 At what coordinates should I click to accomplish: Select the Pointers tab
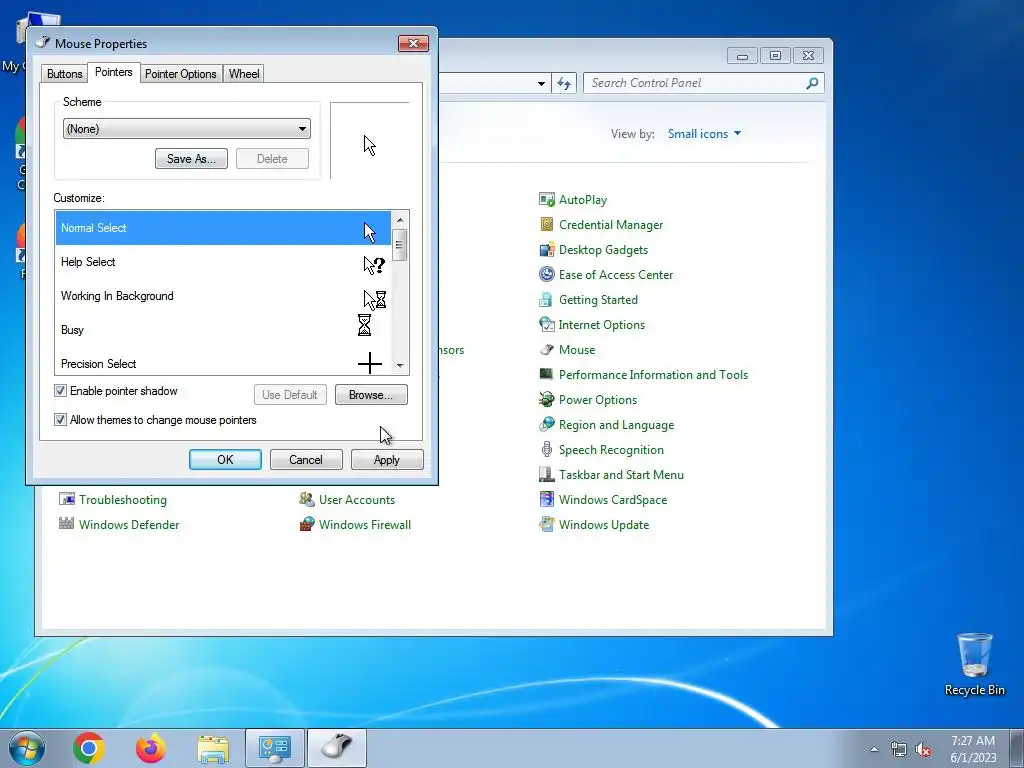(x=114, y=72)
